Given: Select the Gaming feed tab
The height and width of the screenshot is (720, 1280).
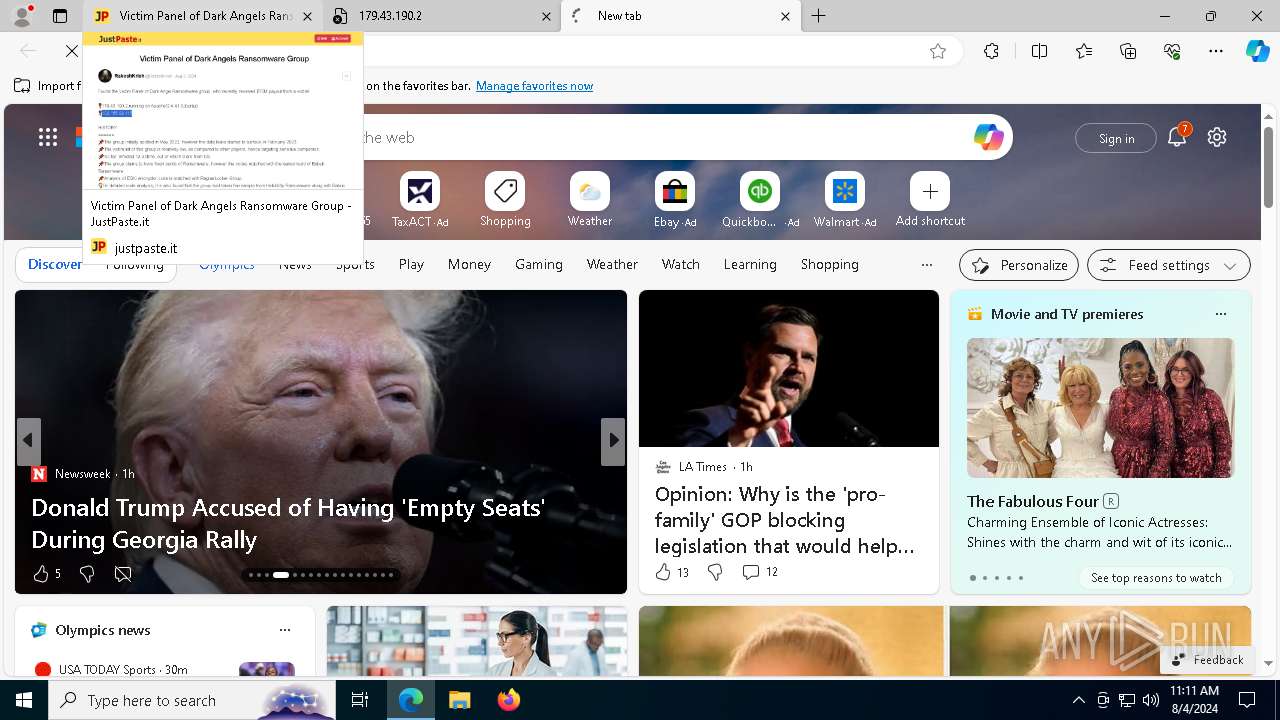Looking at the screenshot, I should 539,264.
